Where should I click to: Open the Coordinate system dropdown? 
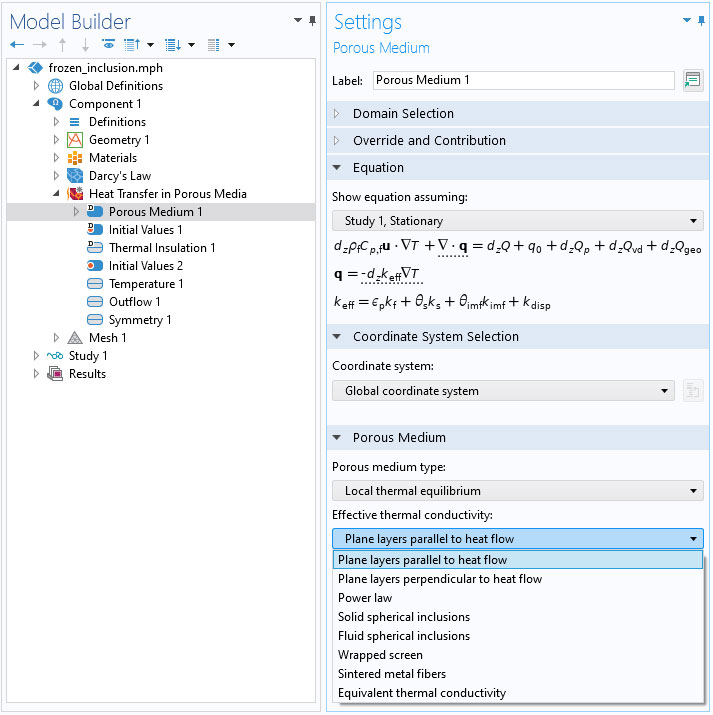click(503, 391)
